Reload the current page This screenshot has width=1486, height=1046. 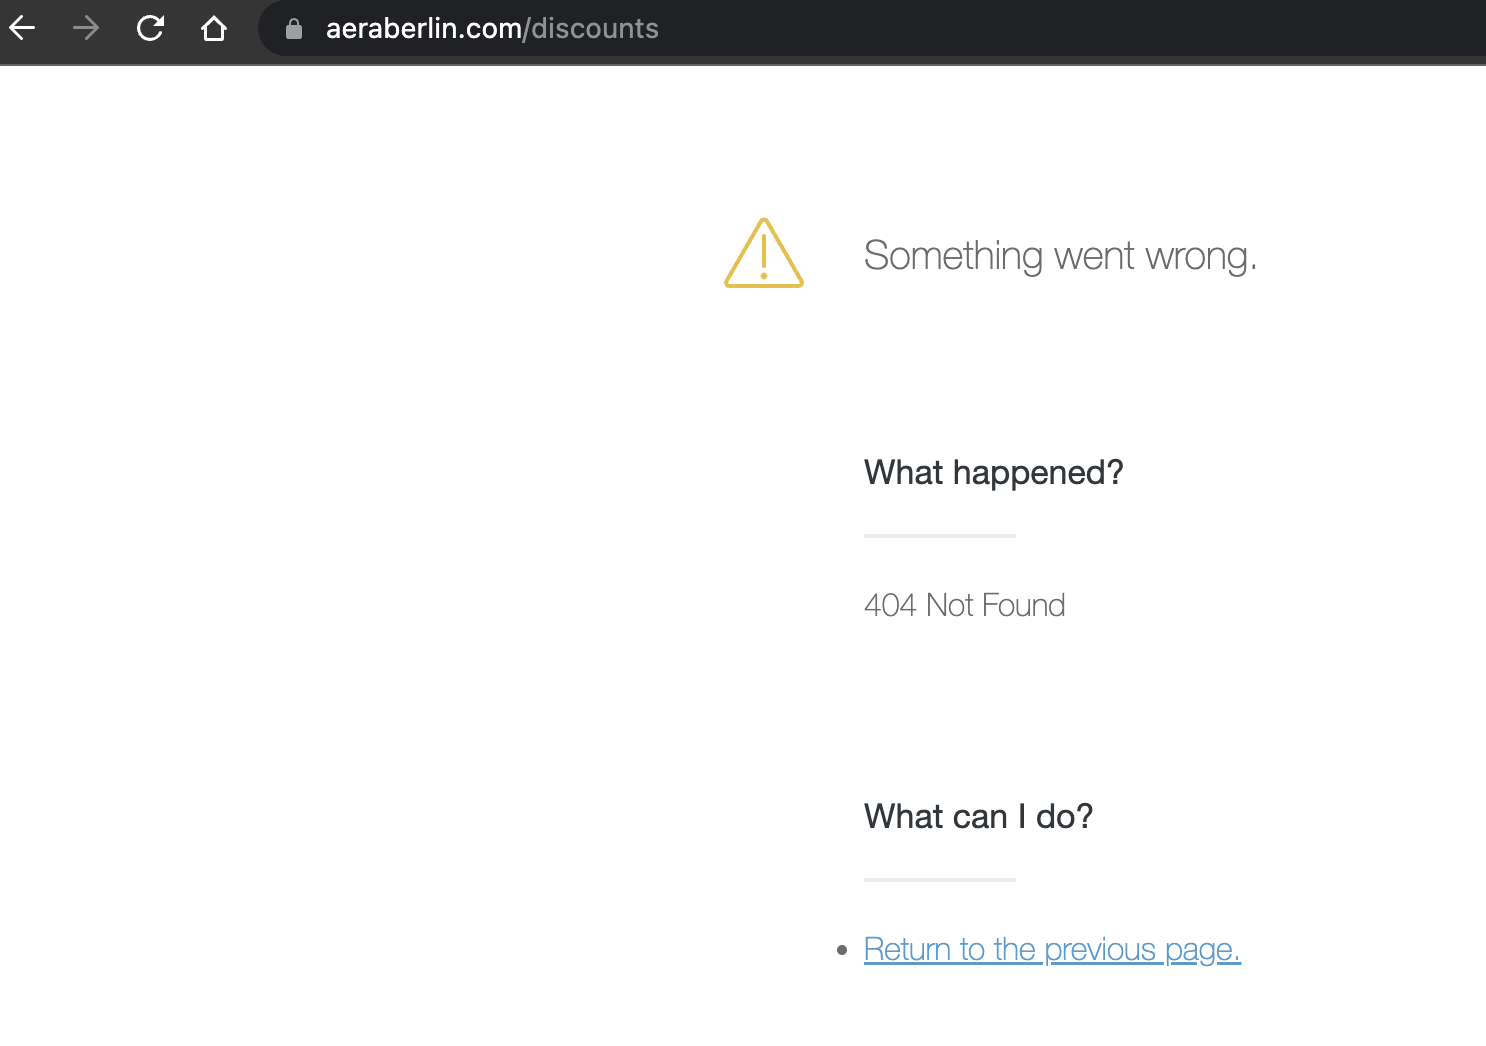pos(150,28)
